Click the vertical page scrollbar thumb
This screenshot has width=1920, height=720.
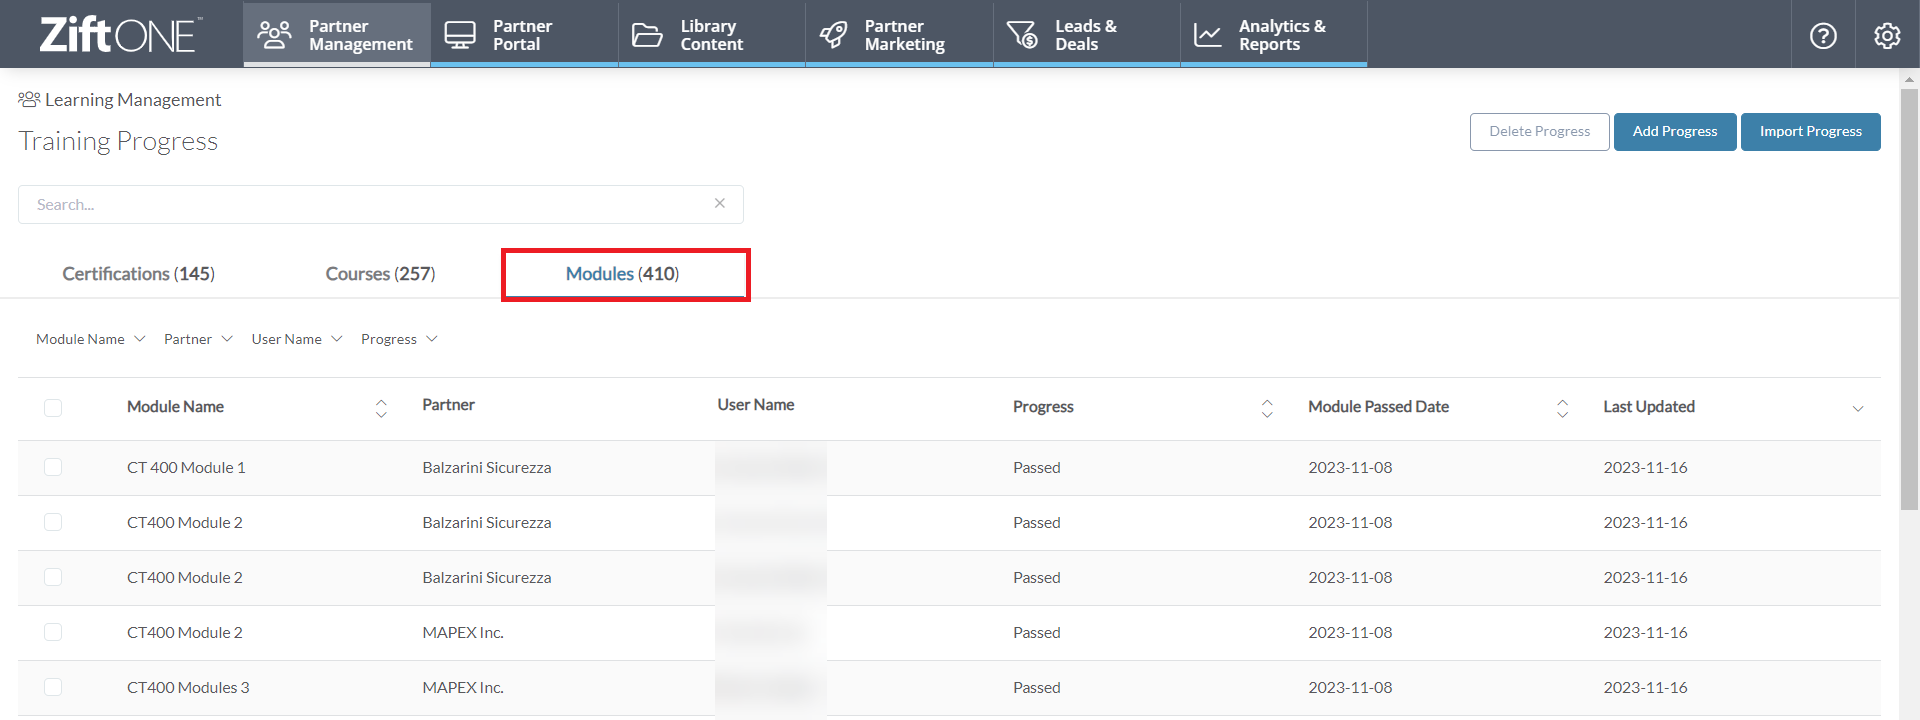click(x=1910, y=300)
